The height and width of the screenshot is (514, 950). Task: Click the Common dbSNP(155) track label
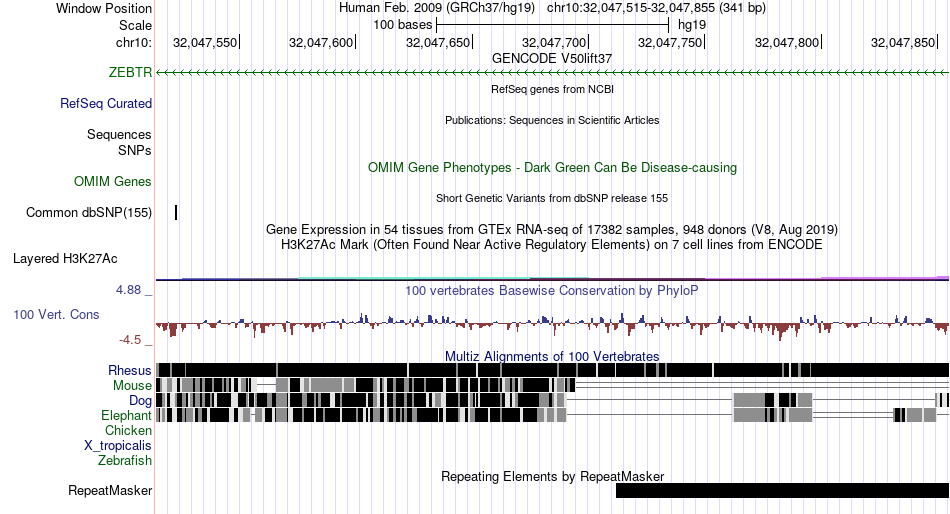[89, 213]
